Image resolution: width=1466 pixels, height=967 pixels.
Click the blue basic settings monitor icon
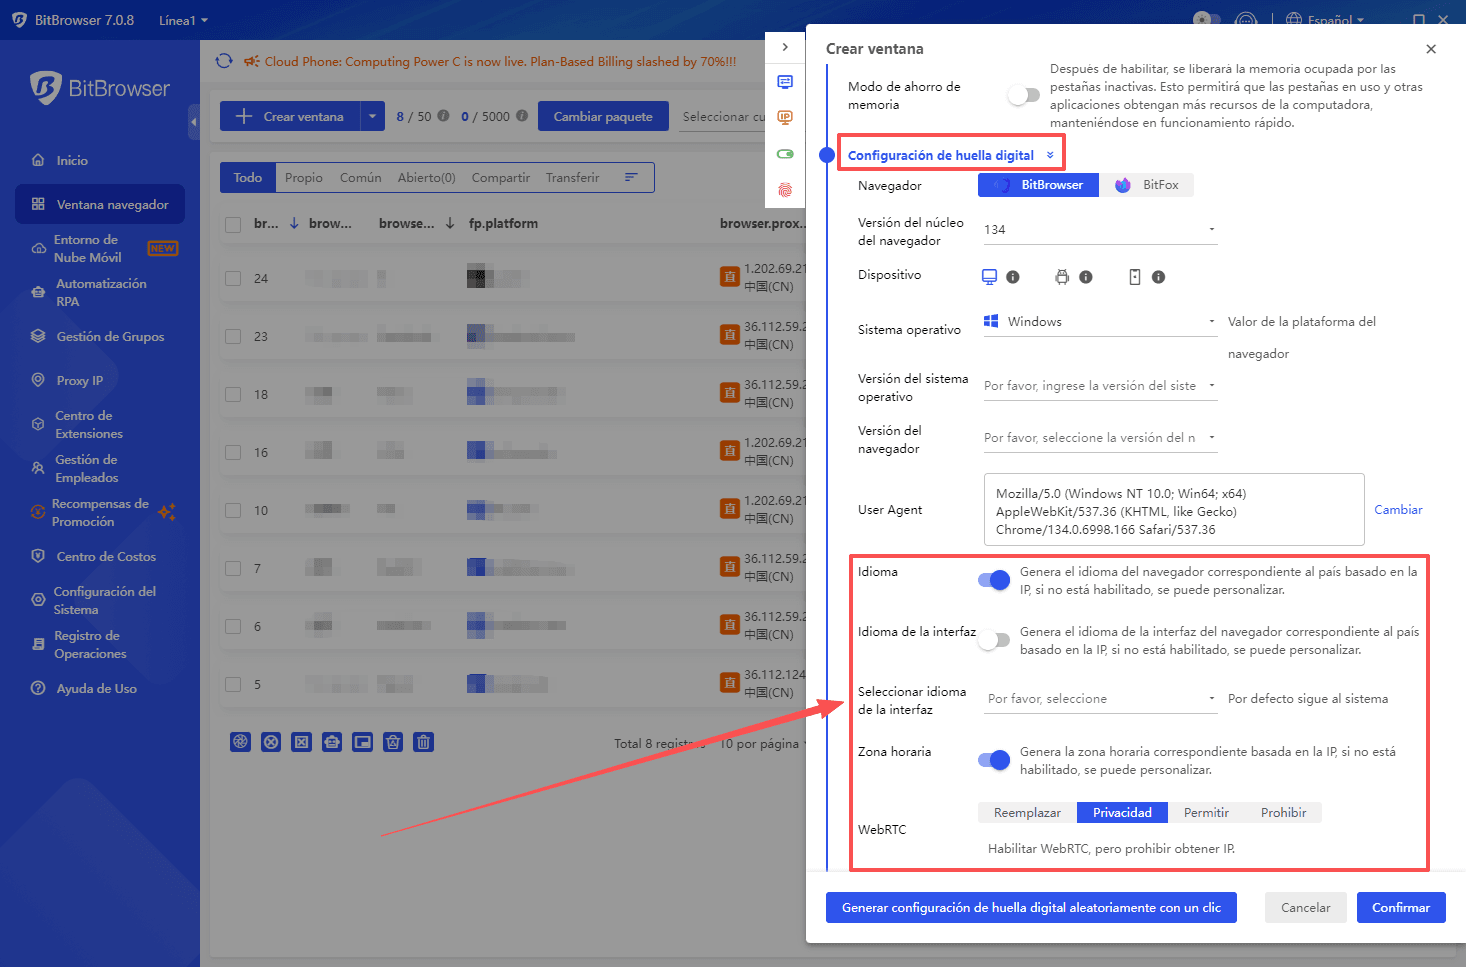tap(785, 81)
